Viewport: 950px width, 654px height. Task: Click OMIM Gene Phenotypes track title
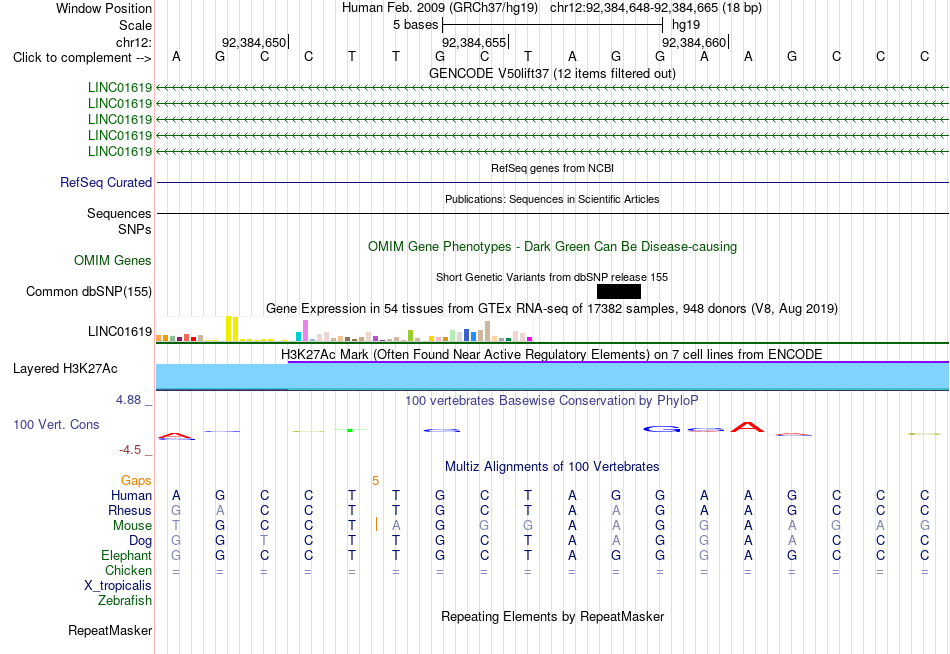click(552, 247)
